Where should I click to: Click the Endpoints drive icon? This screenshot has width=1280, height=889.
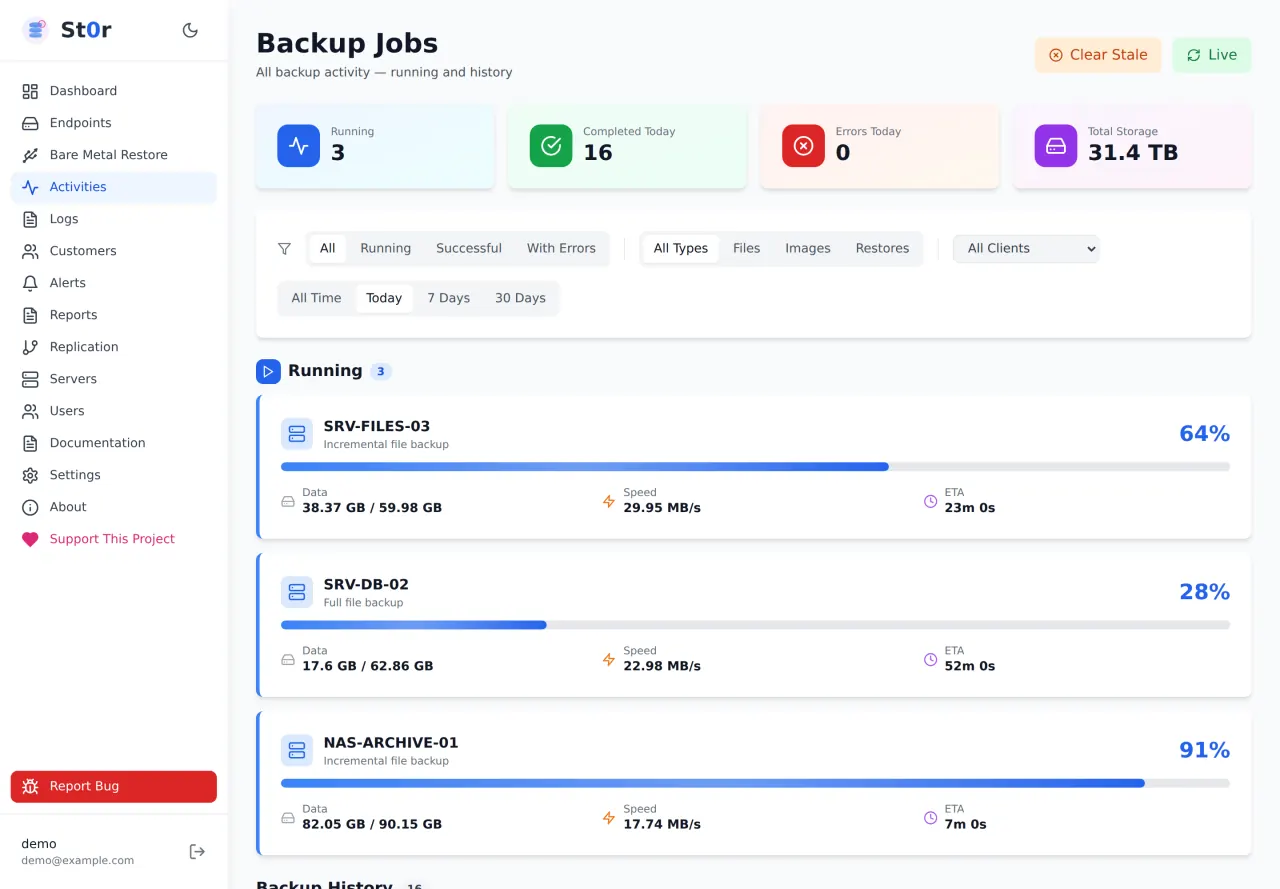[30, 123]
